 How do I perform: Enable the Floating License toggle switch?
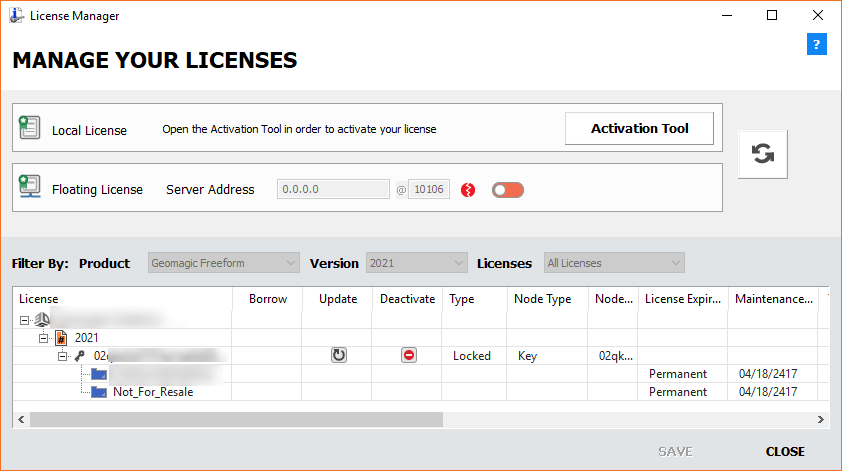coord(507,190)
